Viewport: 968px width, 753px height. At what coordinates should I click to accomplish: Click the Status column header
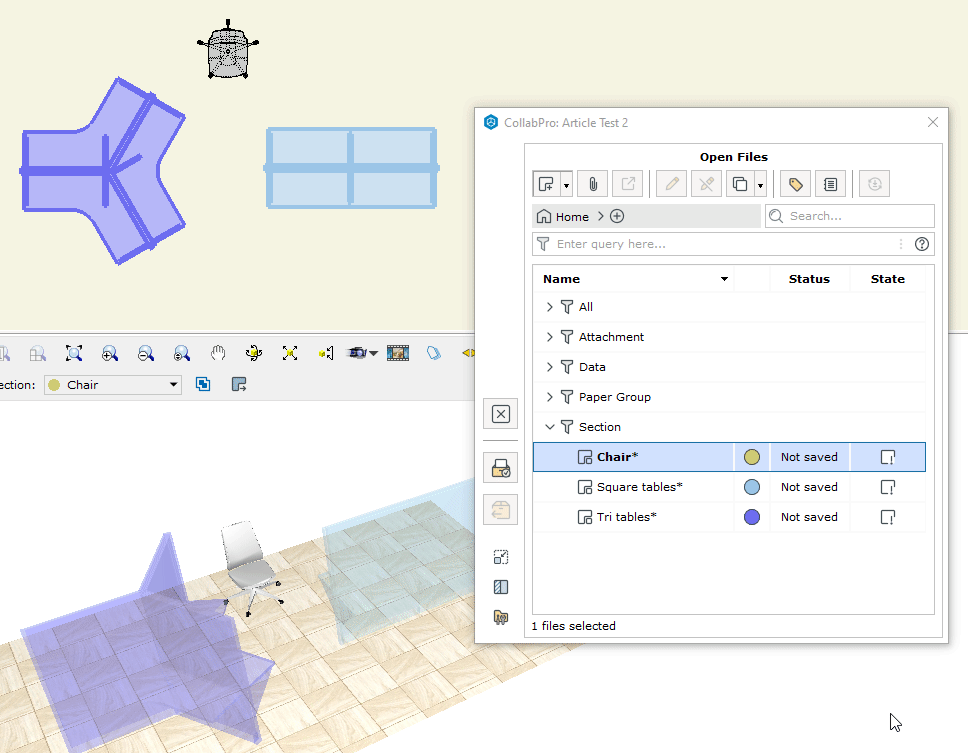pos(809,279)
